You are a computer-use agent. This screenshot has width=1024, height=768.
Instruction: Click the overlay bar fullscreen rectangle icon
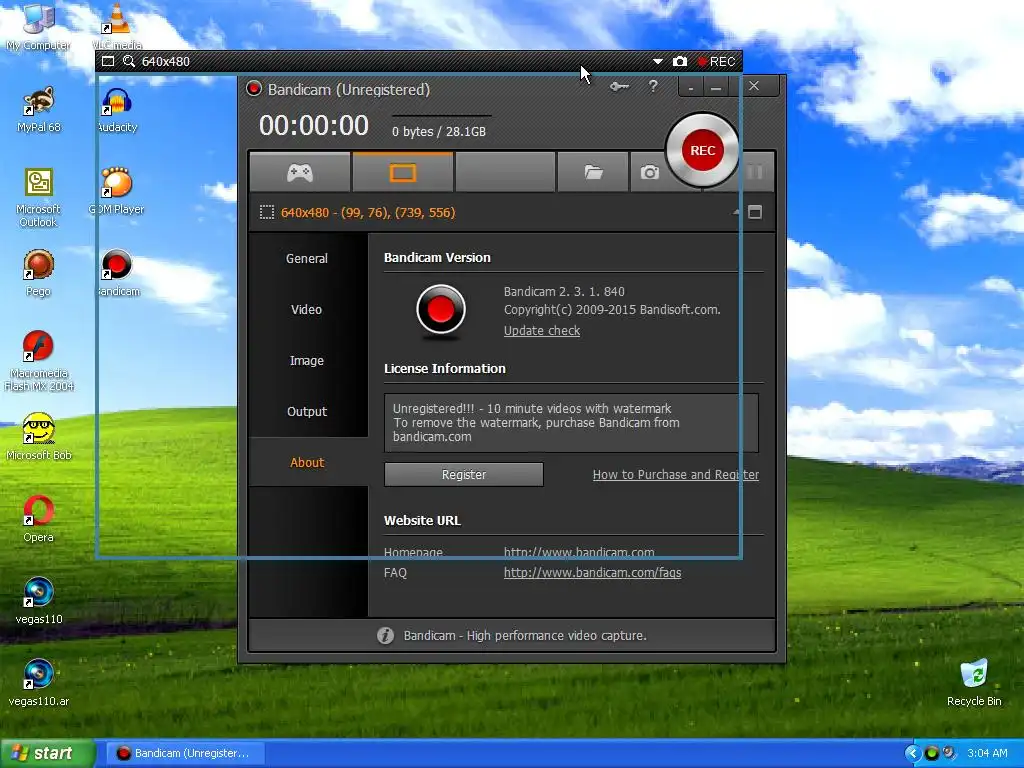pos(108,61)
